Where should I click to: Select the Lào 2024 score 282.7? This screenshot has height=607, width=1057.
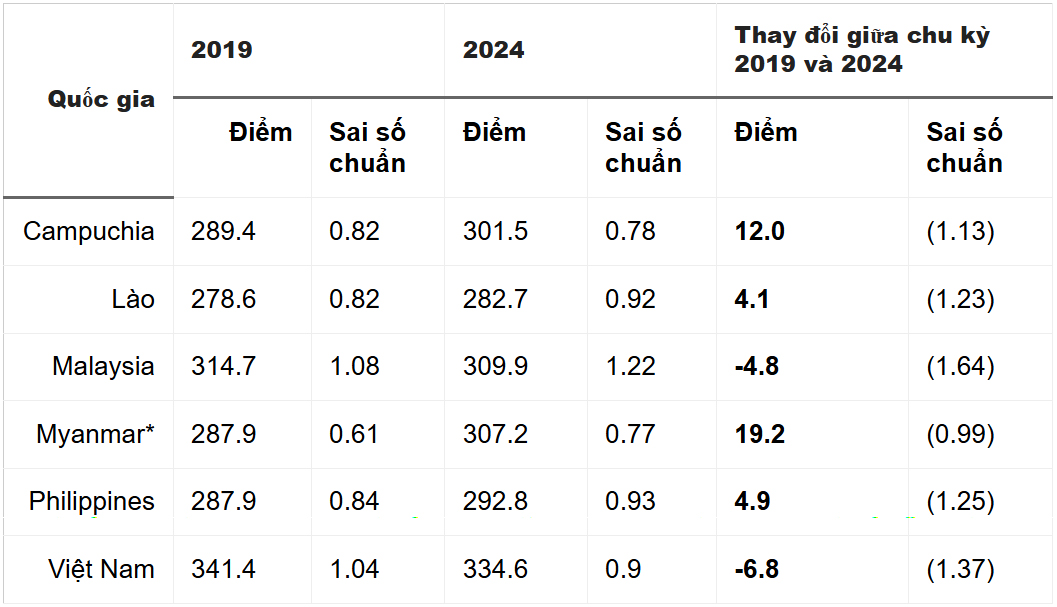pyautogui.click(x=495, y=299)
